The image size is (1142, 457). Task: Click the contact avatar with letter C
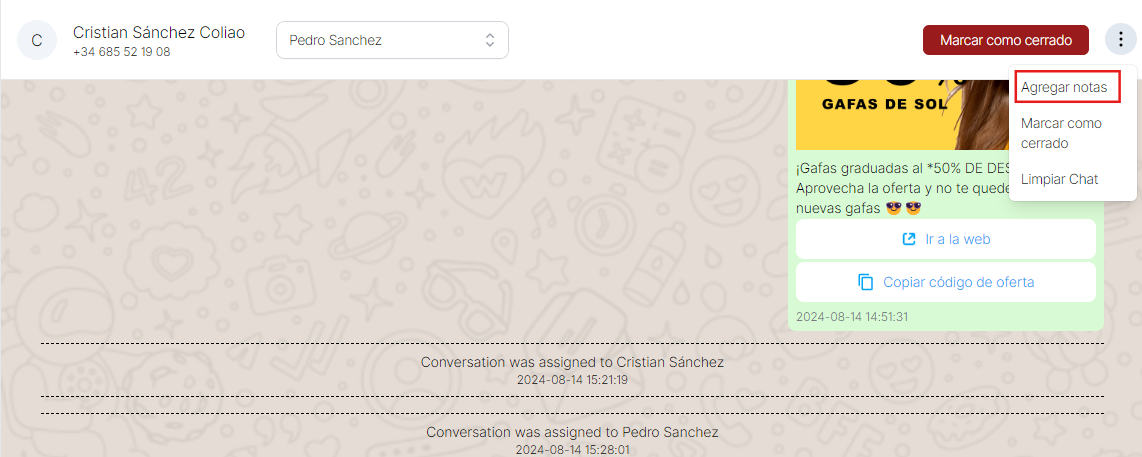coord(37,41)
